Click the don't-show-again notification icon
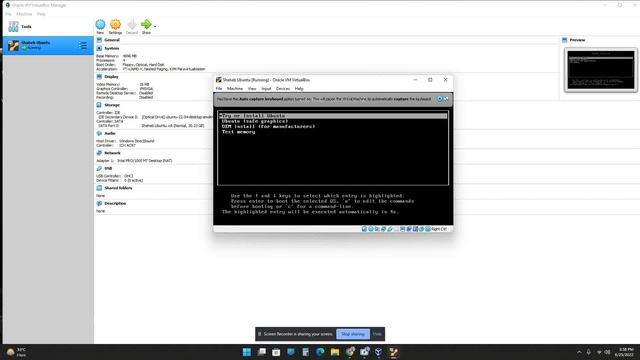 click(x=446, y=99)
